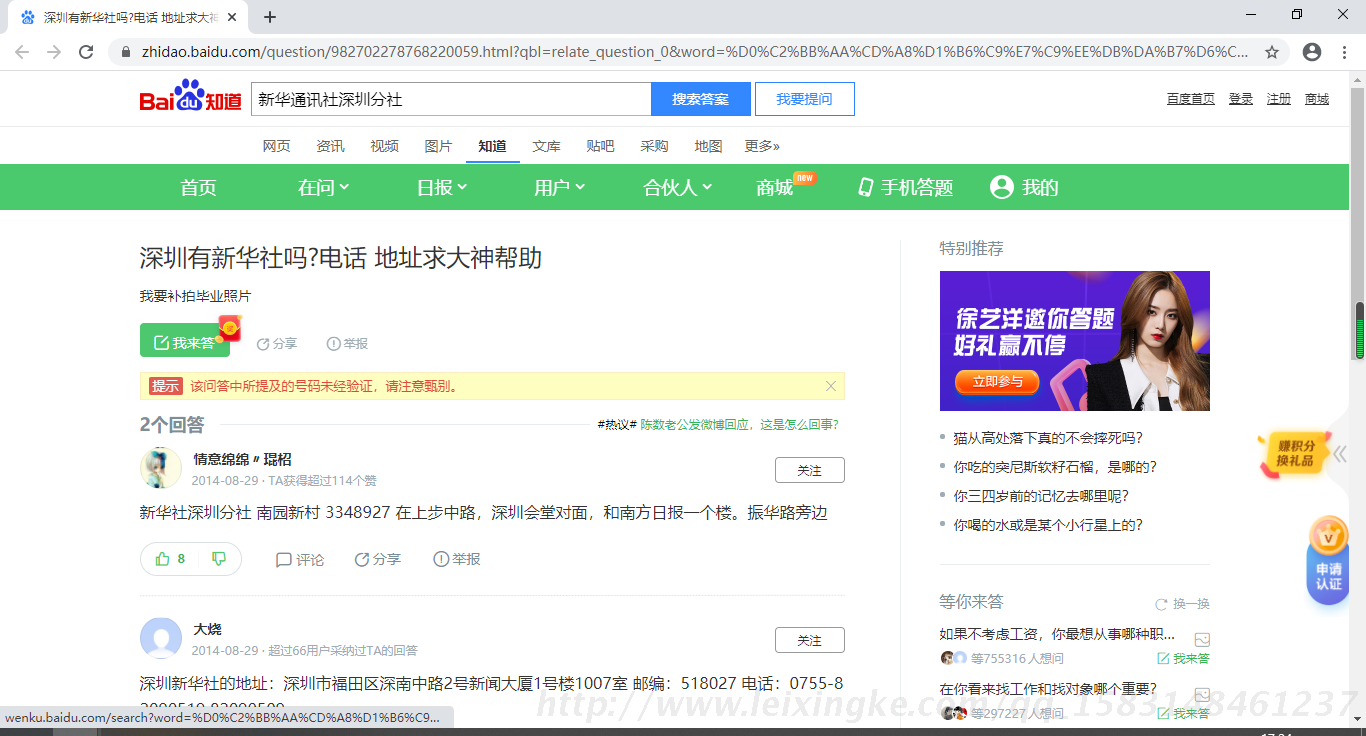Click the top-right 商城 link

point(1317,99)
